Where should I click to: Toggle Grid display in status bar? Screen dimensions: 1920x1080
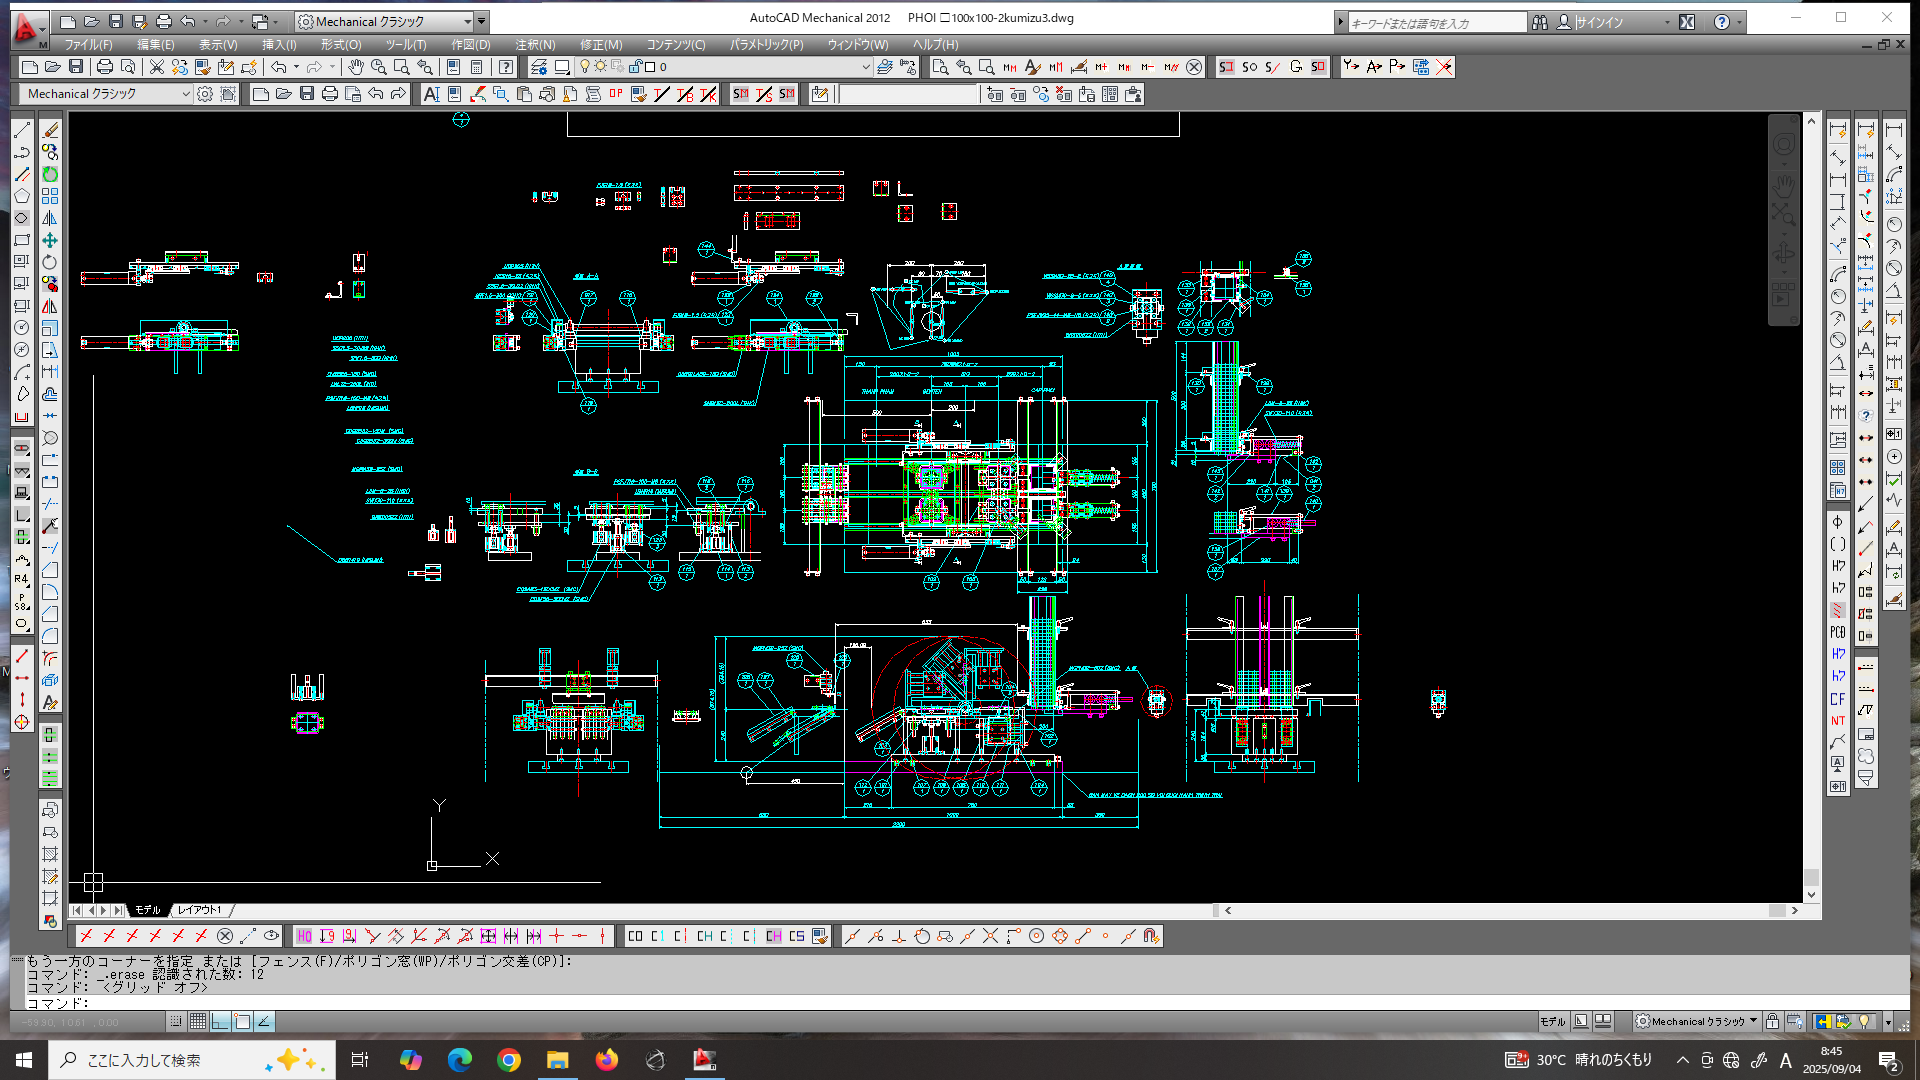[198, 1021]
